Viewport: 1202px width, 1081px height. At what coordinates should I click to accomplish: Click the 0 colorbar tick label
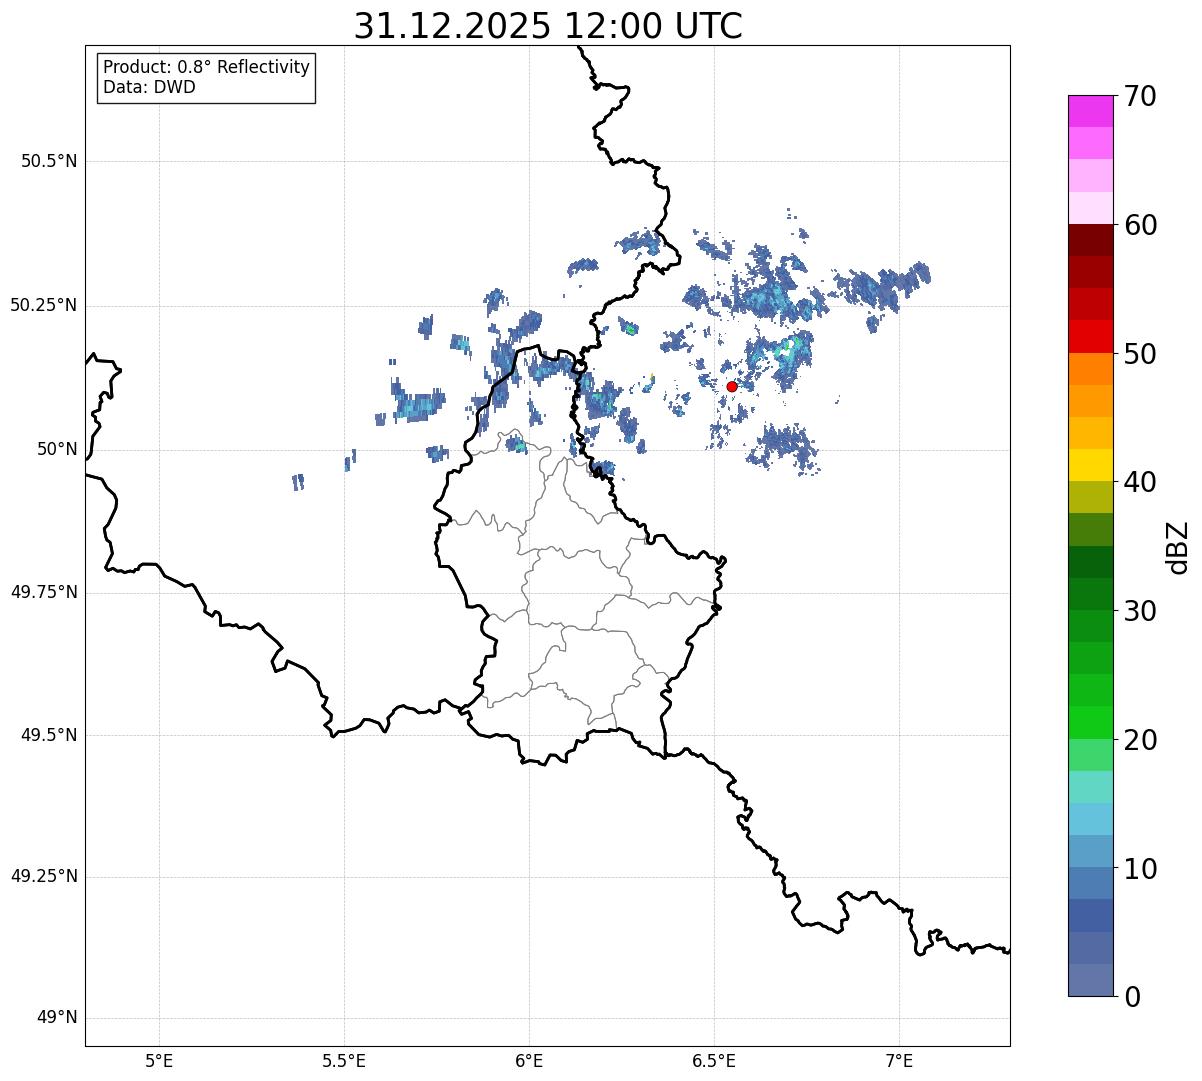tap(1132, 997)
